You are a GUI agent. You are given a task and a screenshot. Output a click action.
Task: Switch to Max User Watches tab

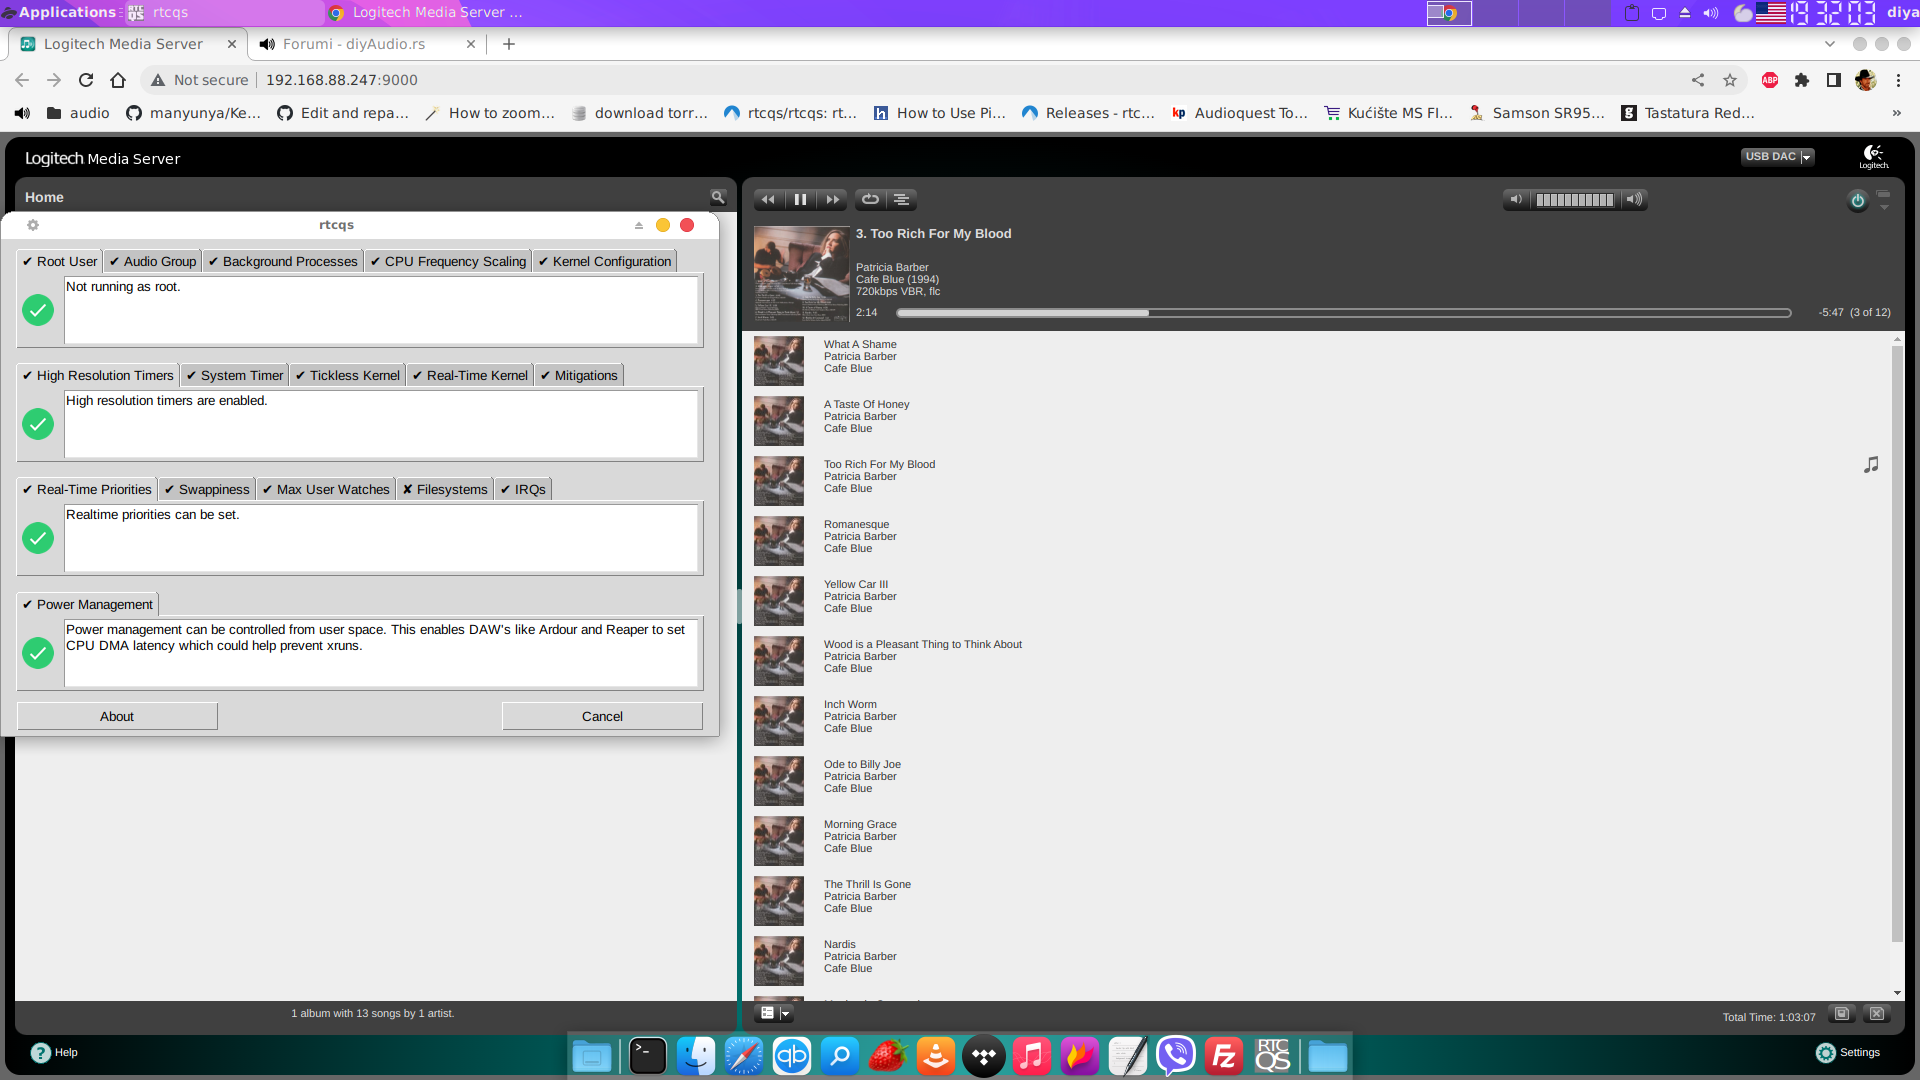click(x=326, y=489)
